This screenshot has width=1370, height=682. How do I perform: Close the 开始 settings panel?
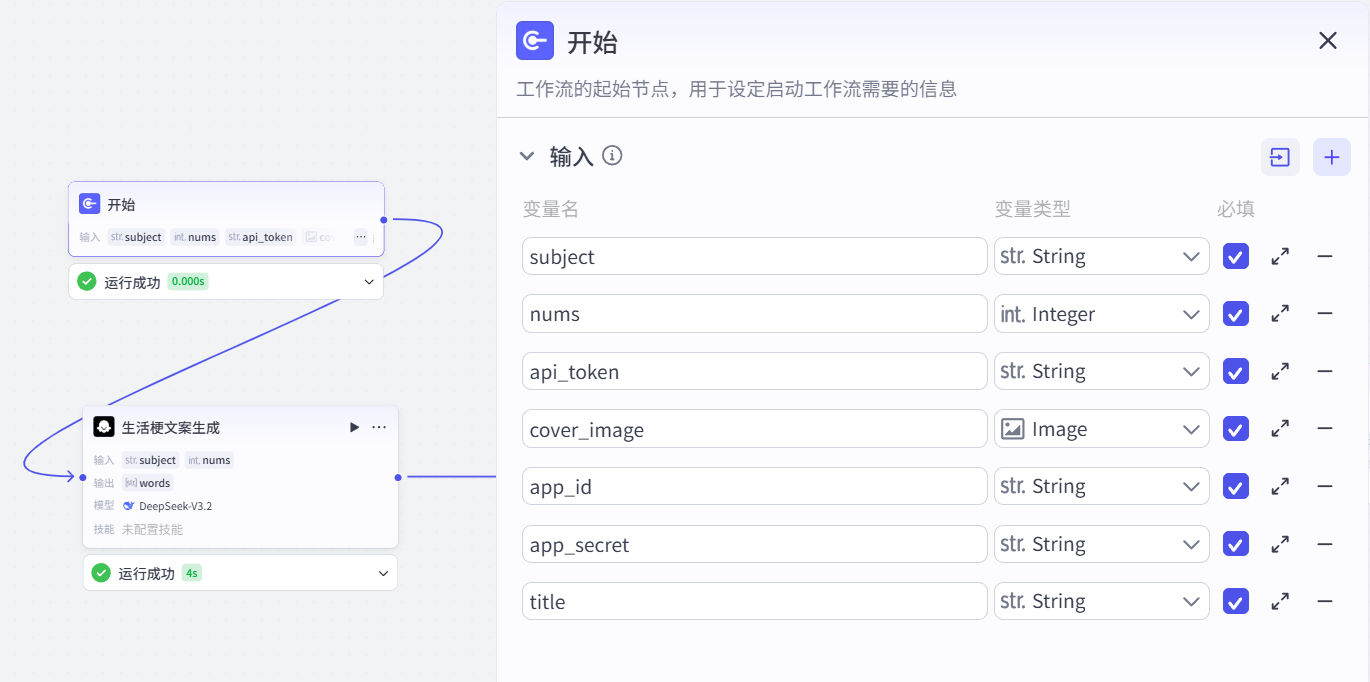pyautogui.click(x=1327, y=40)
